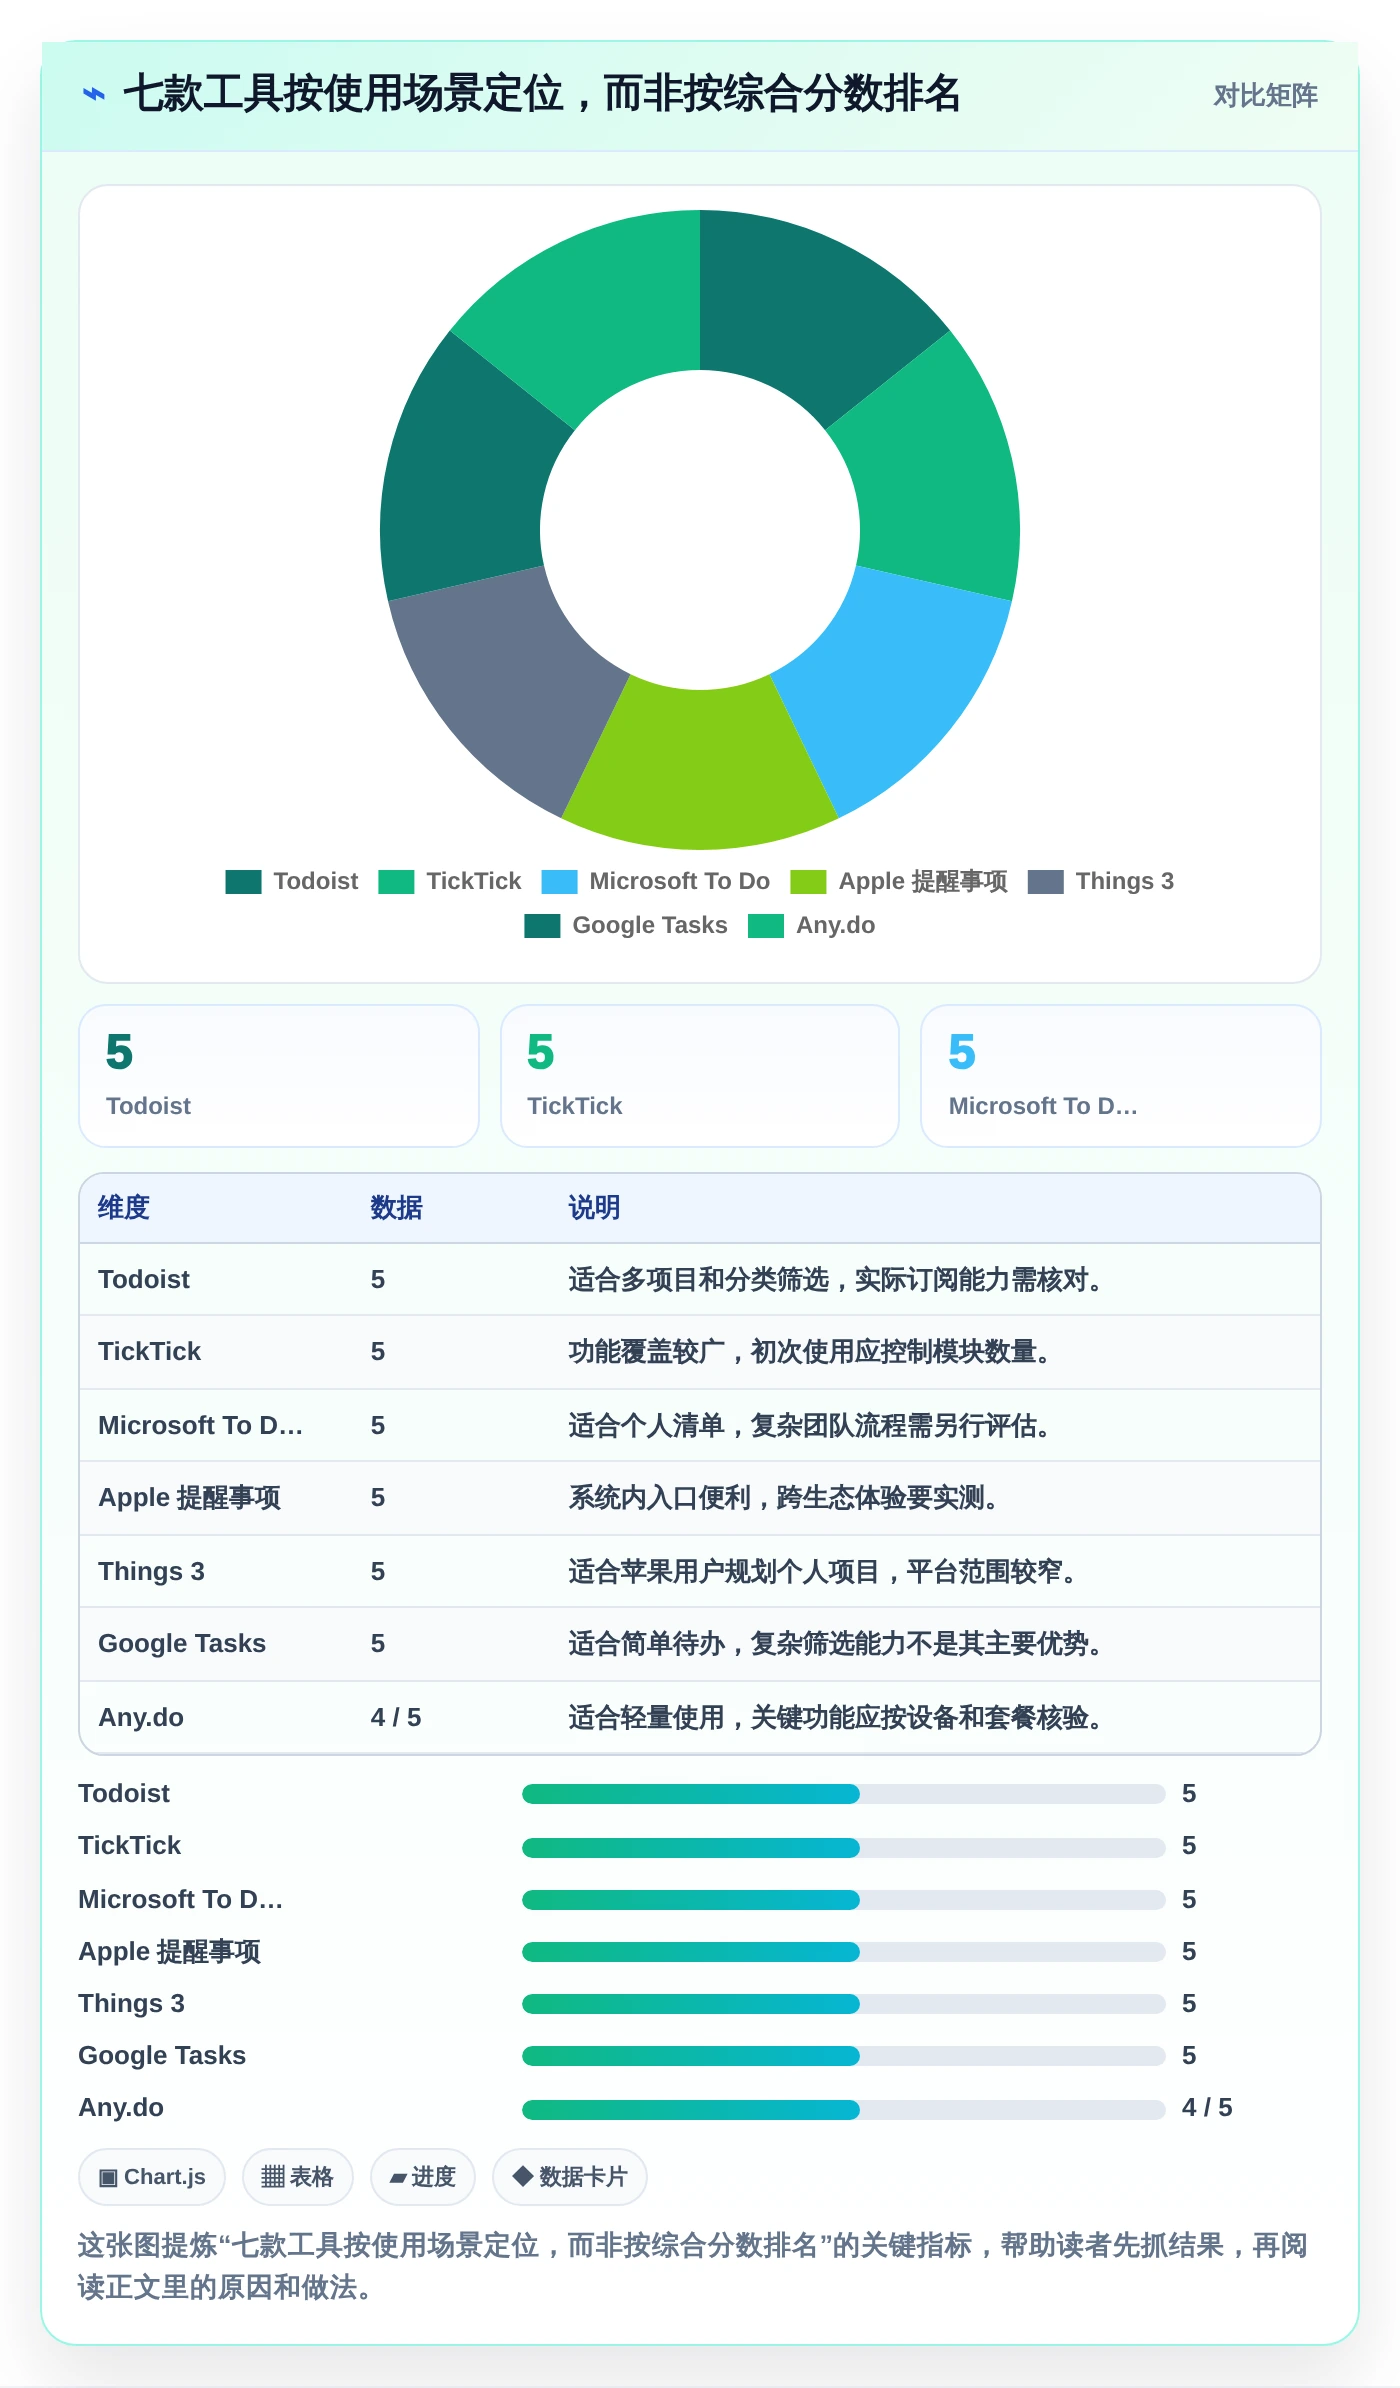Click the blue lightning icon beside the title
The width and height of the screenshot is (1400, 2388).
[93, 95]
